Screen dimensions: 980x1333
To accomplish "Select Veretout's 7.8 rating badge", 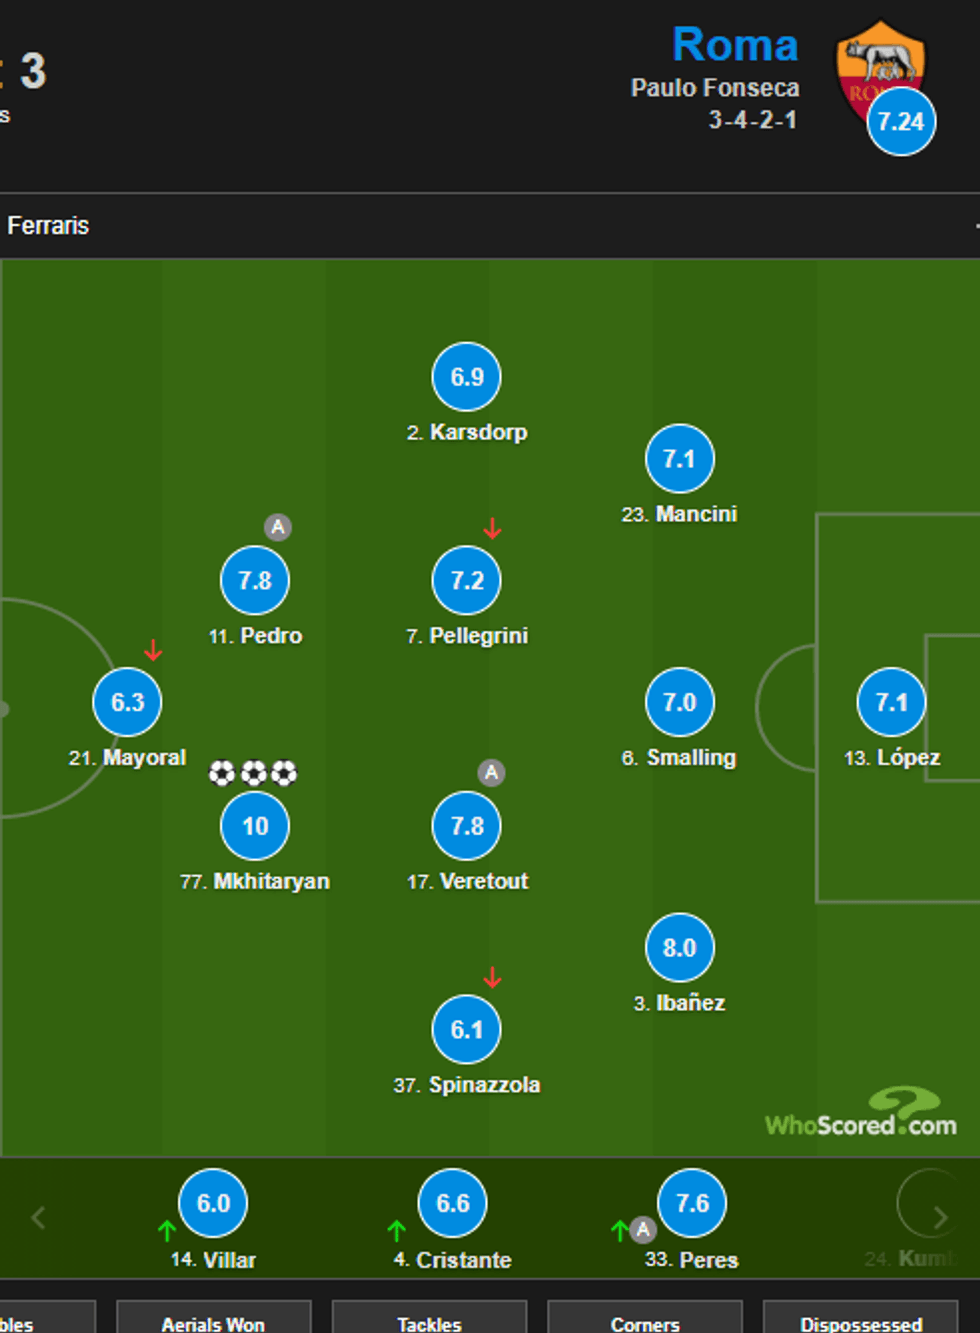I will [467, 826].
